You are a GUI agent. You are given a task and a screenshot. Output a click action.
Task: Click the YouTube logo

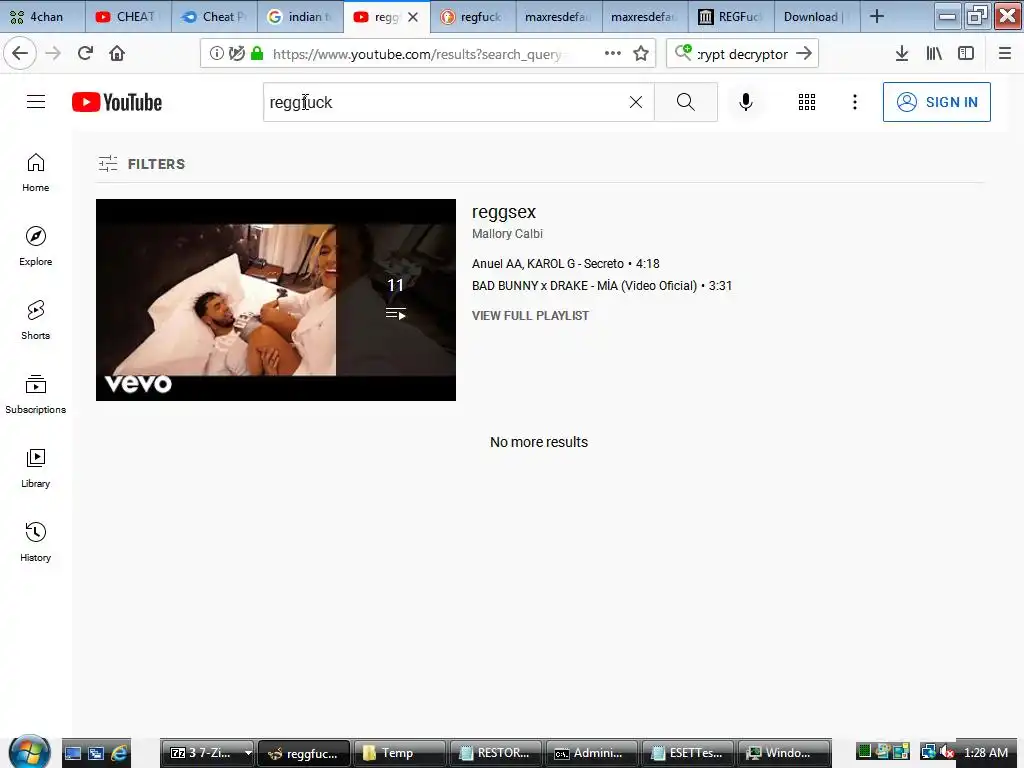(117, 102)
